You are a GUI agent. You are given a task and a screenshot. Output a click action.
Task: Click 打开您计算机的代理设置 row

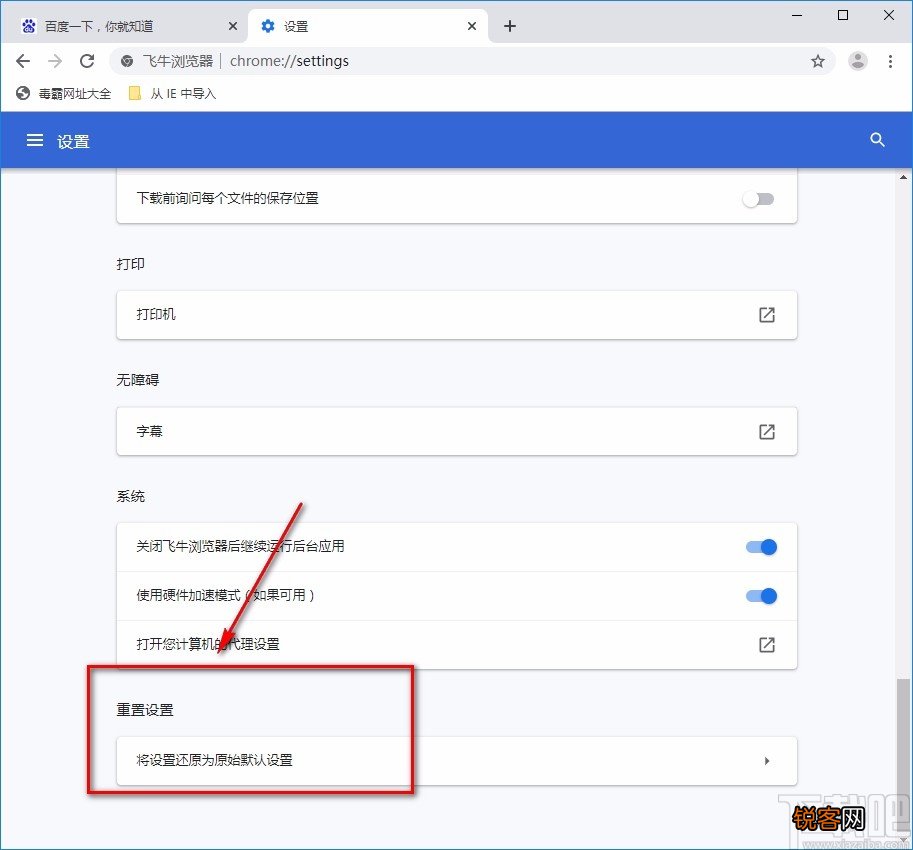point(456,644)
